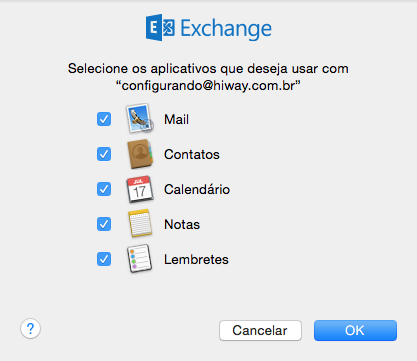This screenshot has width=417, height=361.
Task: Open help with the question mark button
Action: (x=30, y=329)
